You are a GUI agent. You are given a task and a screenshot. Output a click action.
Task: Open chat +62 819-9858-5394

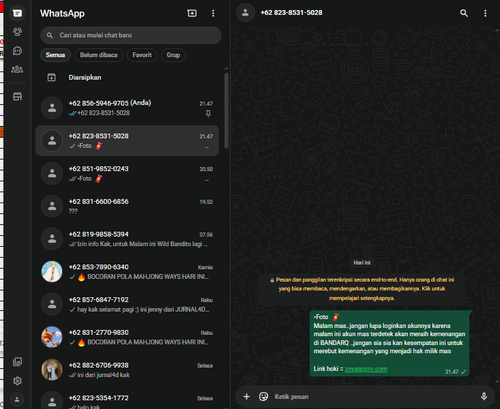tap(127, 239)
